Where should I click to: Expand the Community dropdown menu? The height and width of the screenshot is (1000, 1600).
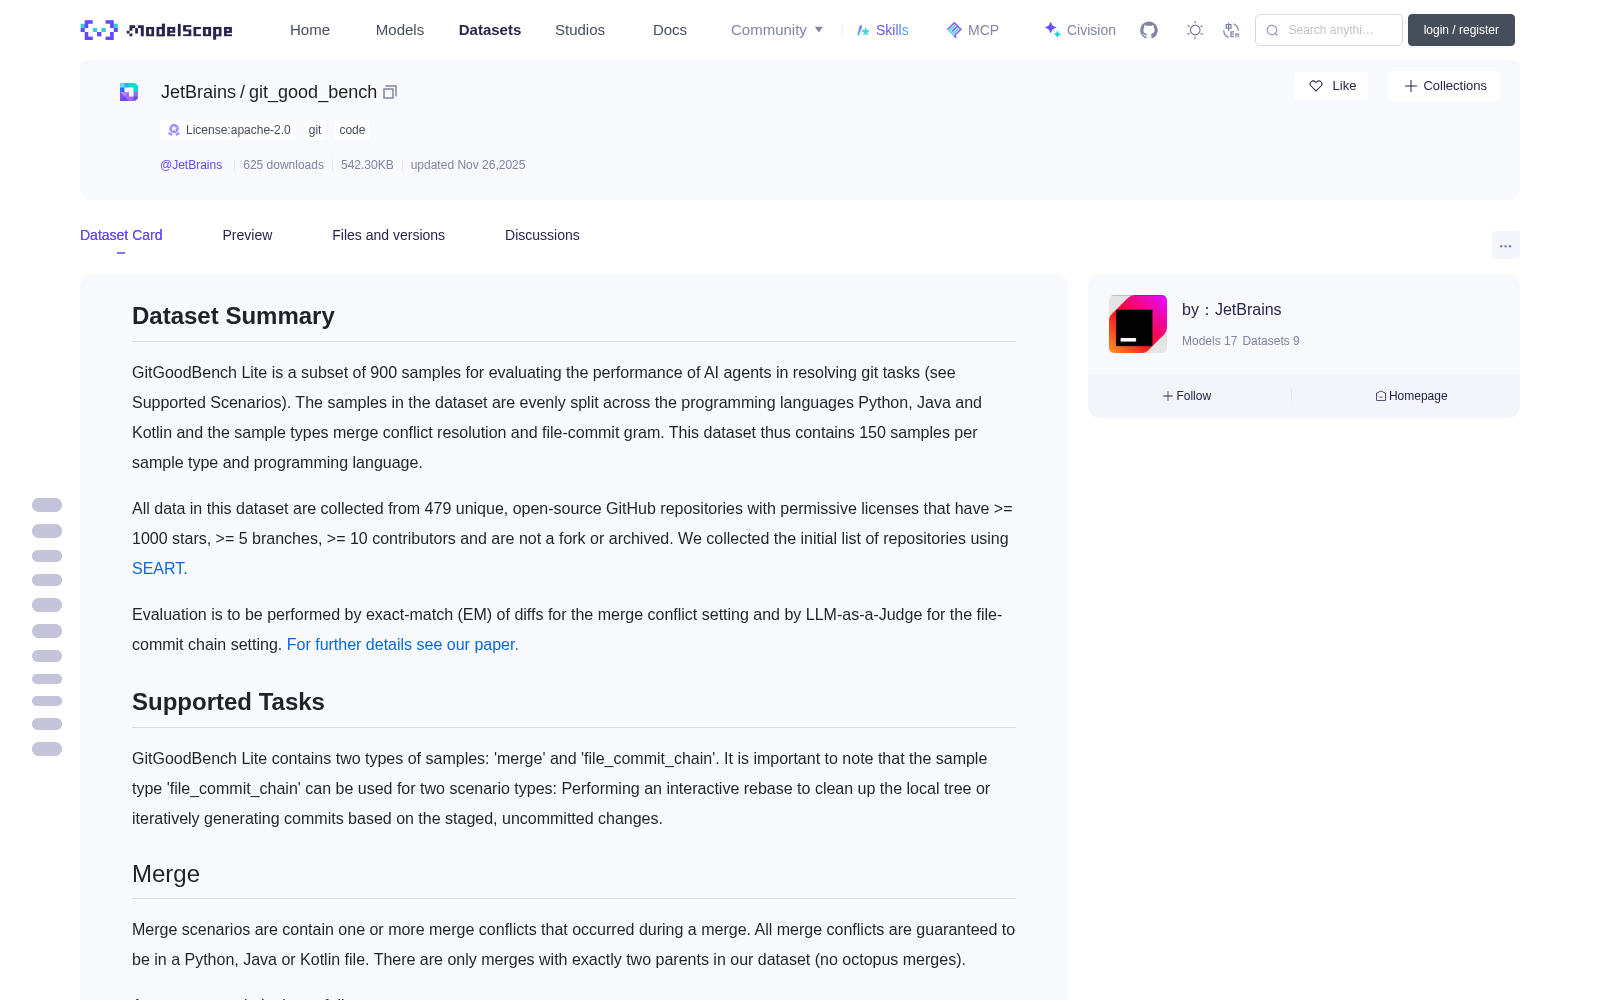coord(777,30)
